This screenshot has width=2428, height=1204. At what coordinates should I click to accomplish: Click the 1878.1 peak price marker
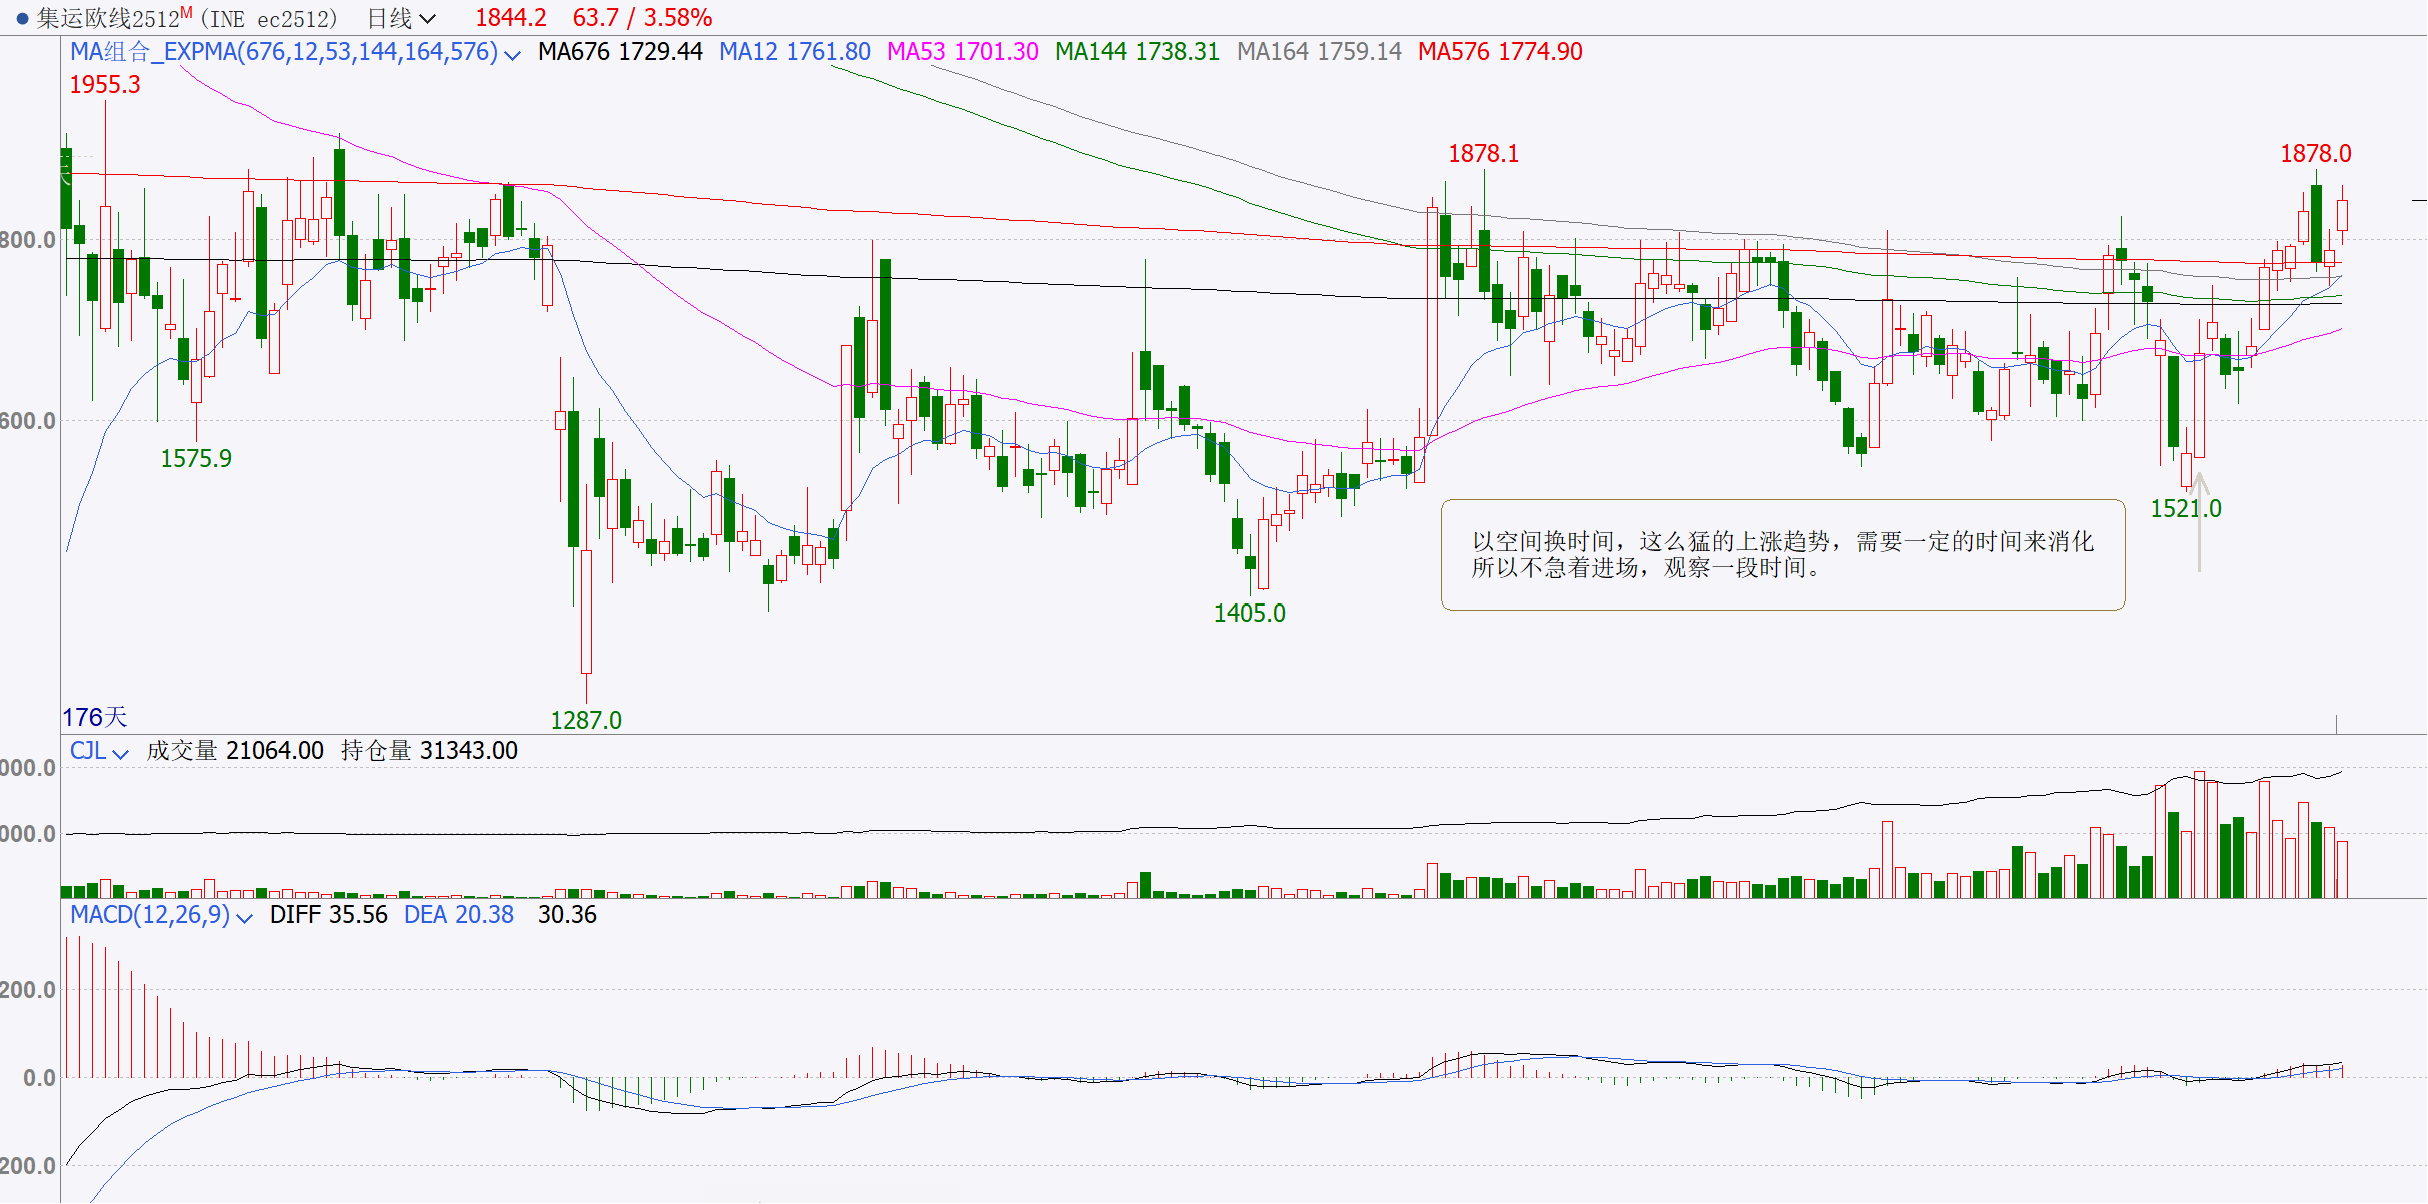click(x=1483, y=154)
